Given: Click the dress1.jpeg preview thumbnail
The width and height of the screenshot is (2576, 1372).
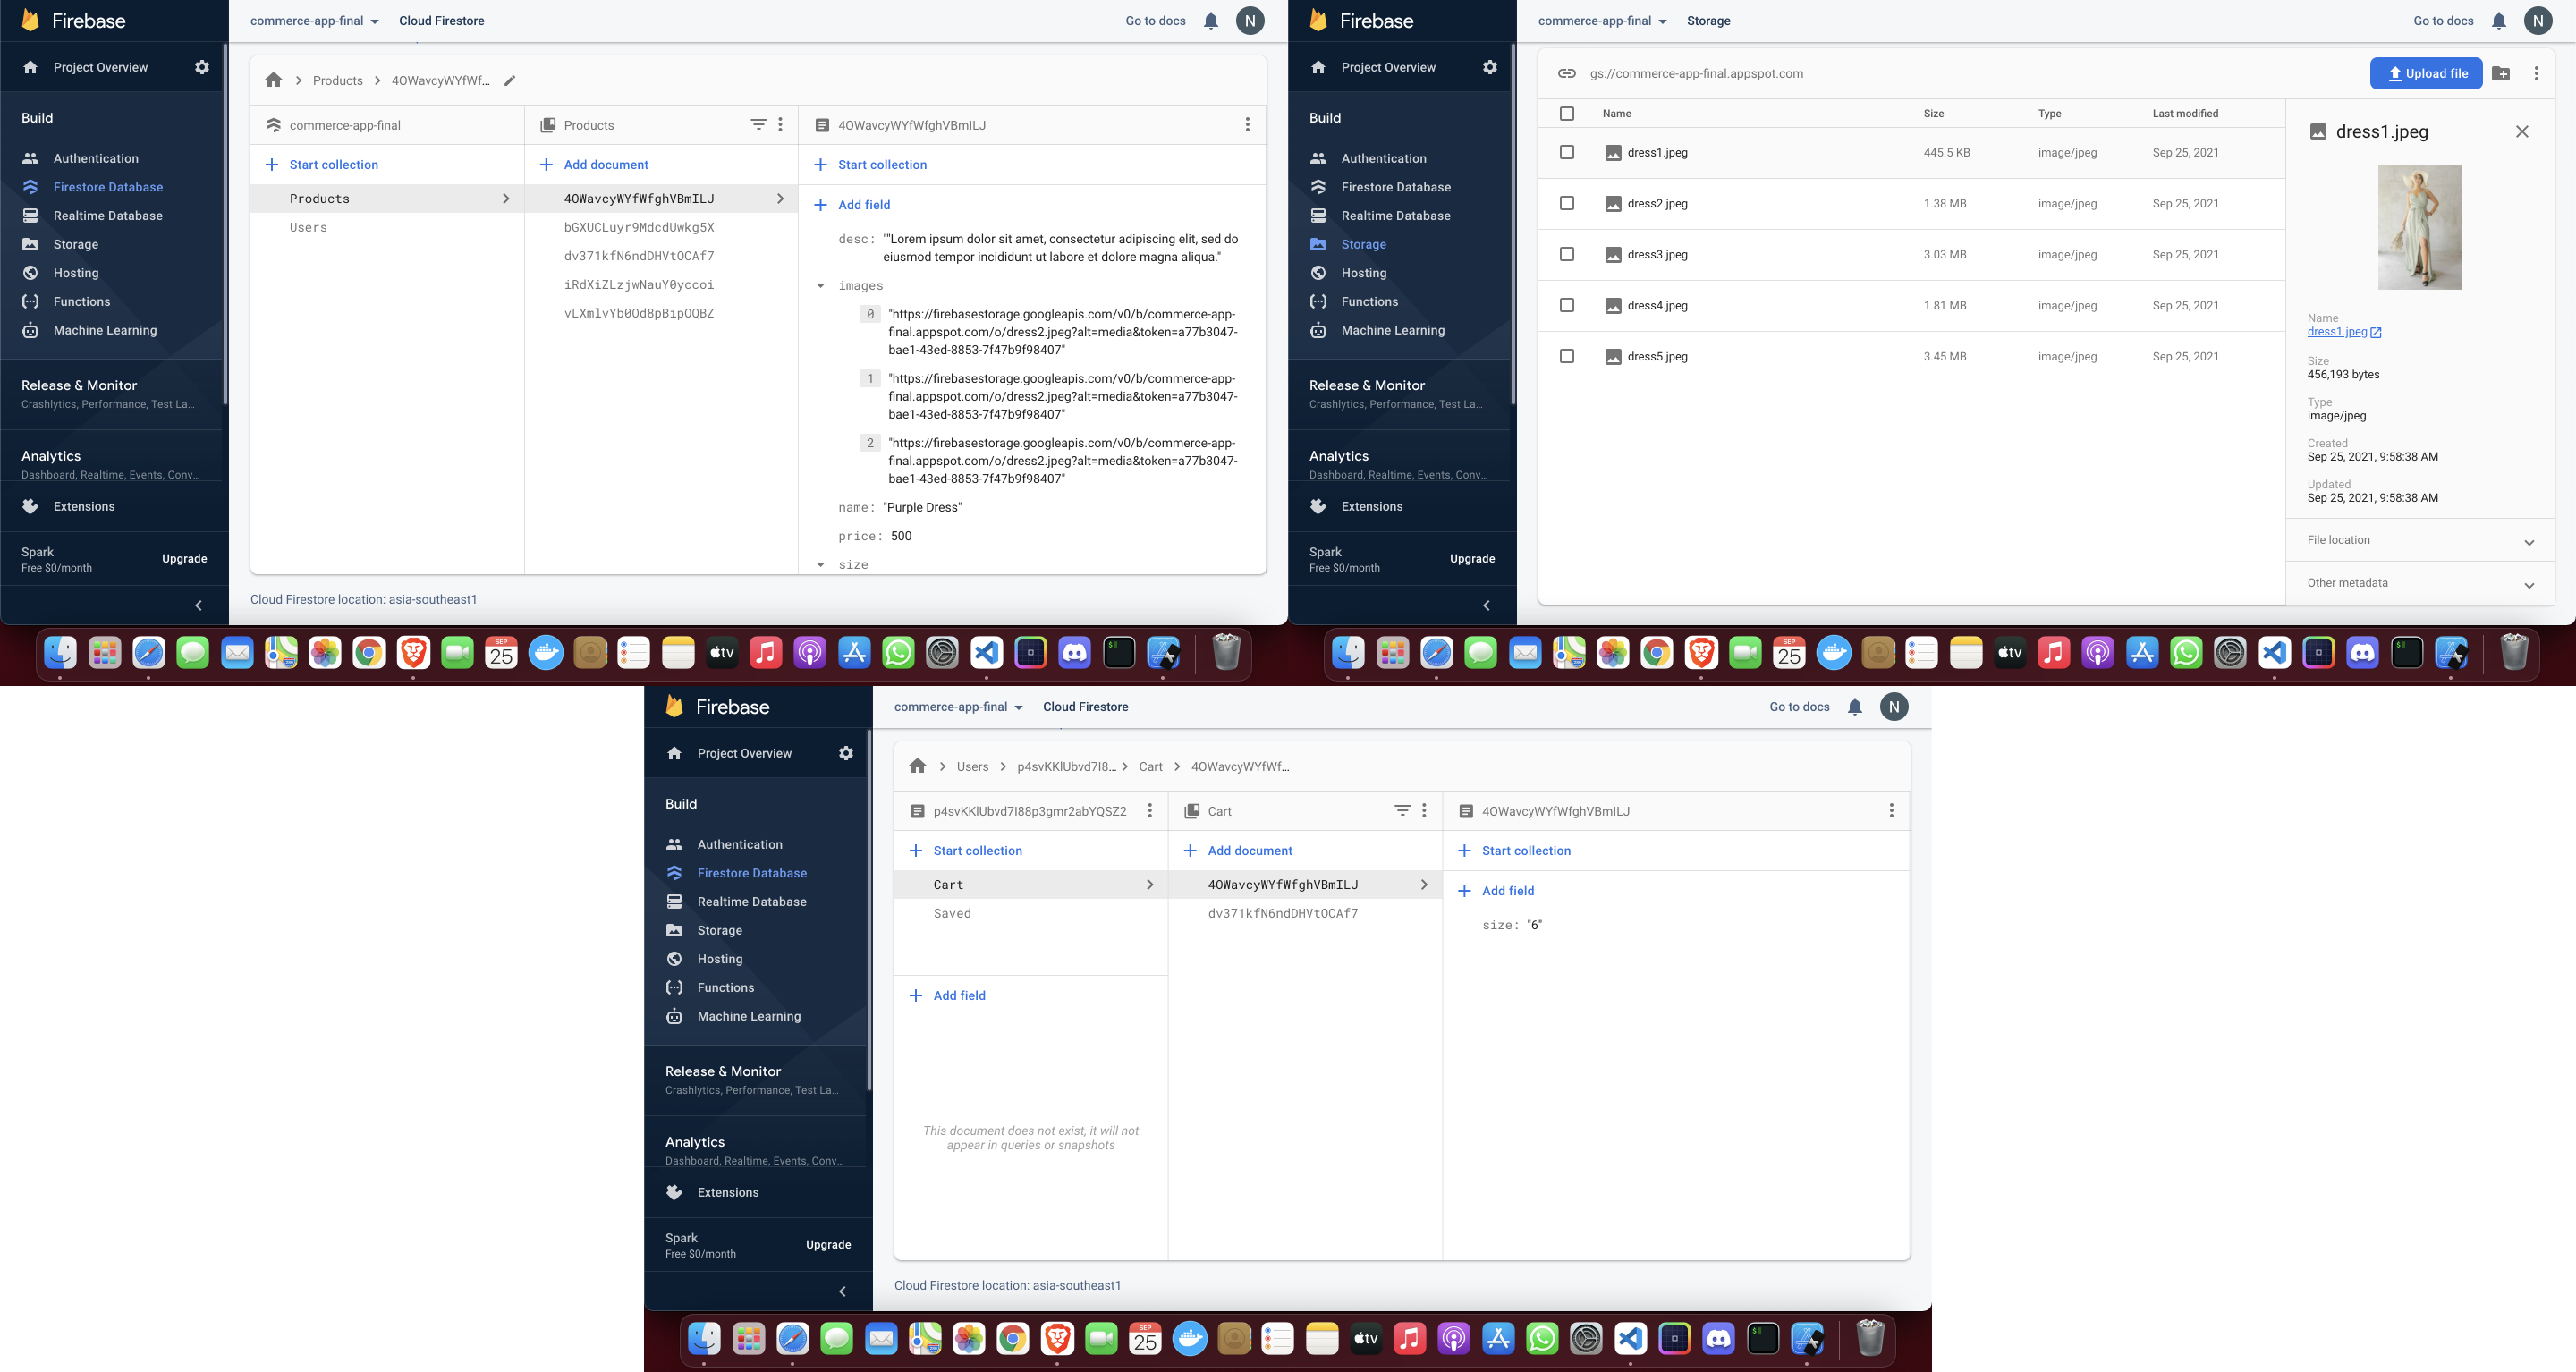Looking at the screenshot, I should coord(2419,227).
